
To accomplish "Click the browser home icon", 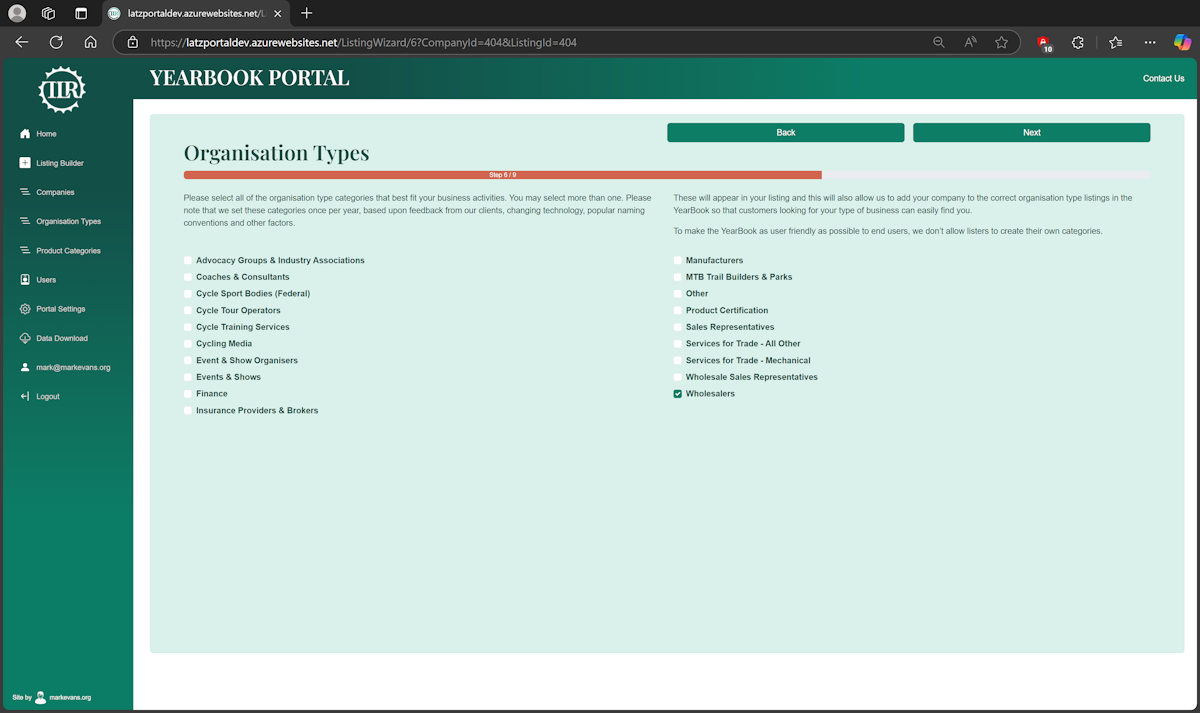I will (x=90, y=43).
